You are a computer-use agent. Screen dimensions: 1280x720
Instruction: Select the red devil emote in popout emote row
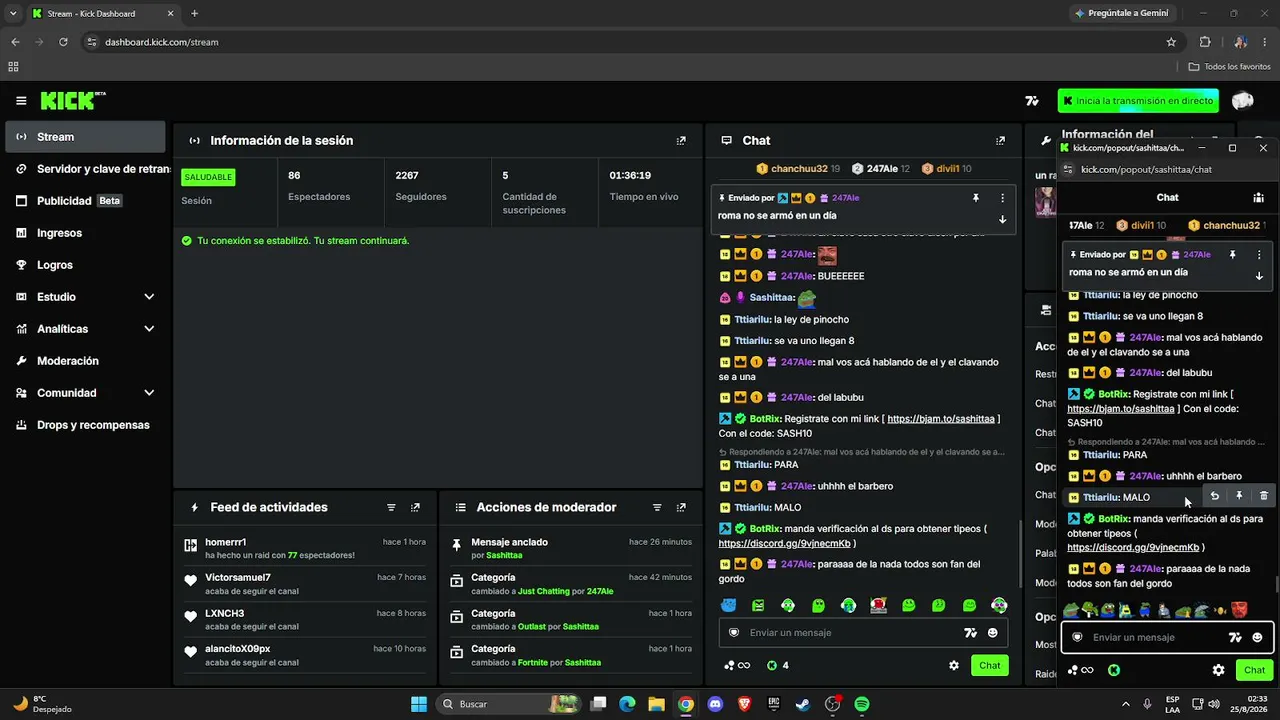[x=1240, y=609]
